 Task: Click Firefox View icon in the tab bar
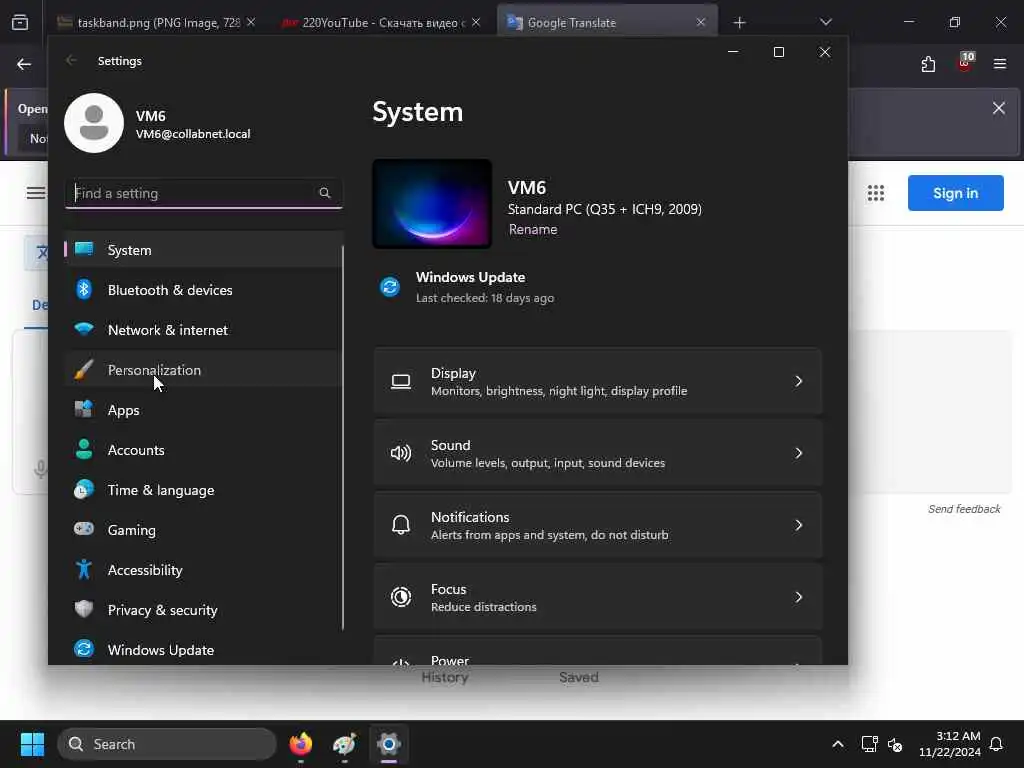(x=20, y=23)
